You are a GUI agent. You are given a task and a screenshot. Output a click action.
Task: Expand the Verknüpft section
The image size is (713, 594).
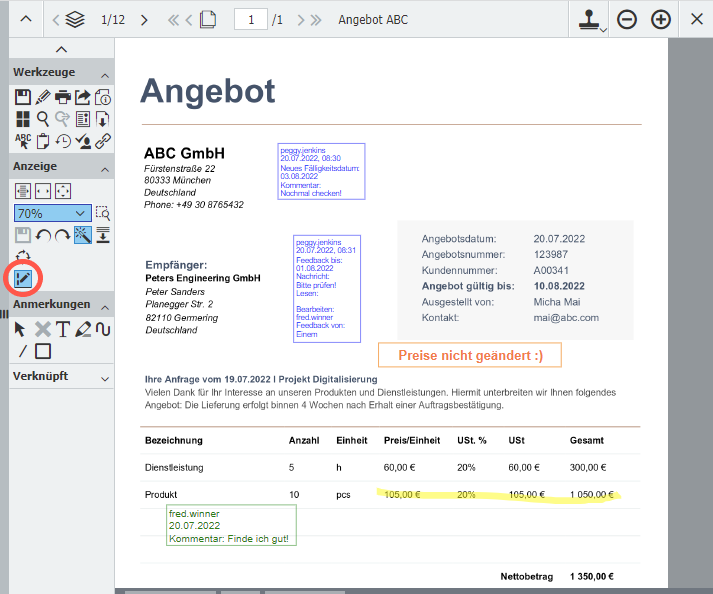[106, 378]
